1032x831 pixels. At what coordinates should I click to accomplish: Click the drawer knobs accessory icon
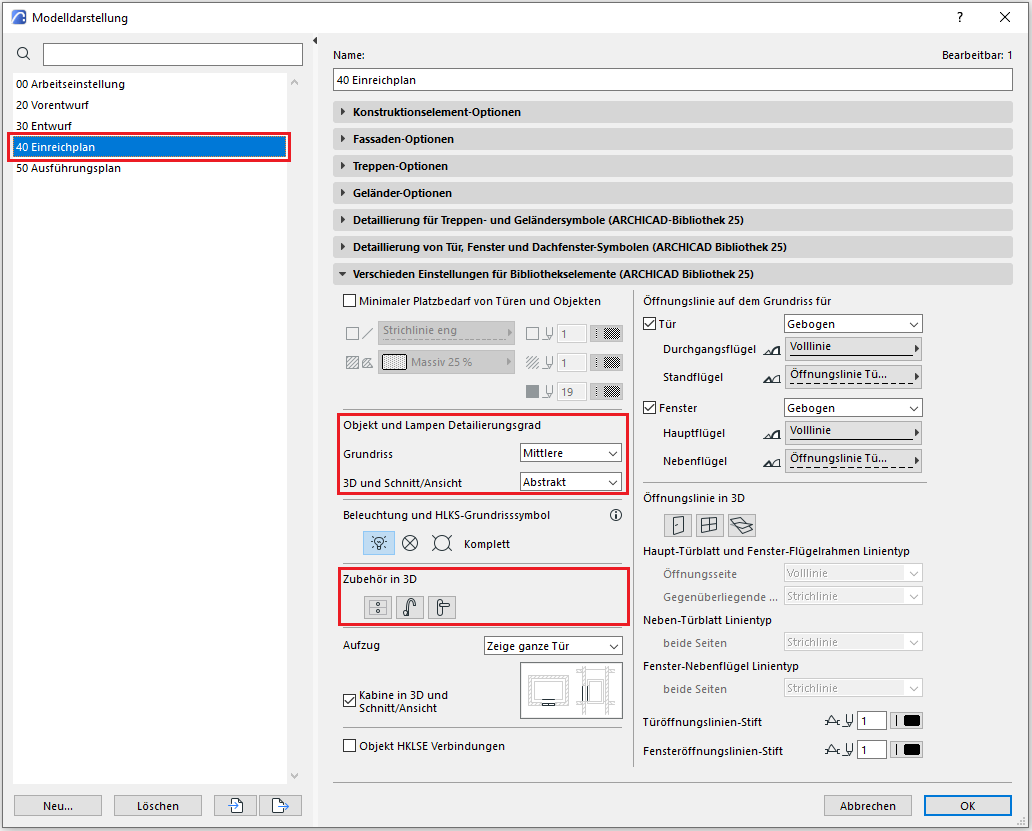click(378, 607)
